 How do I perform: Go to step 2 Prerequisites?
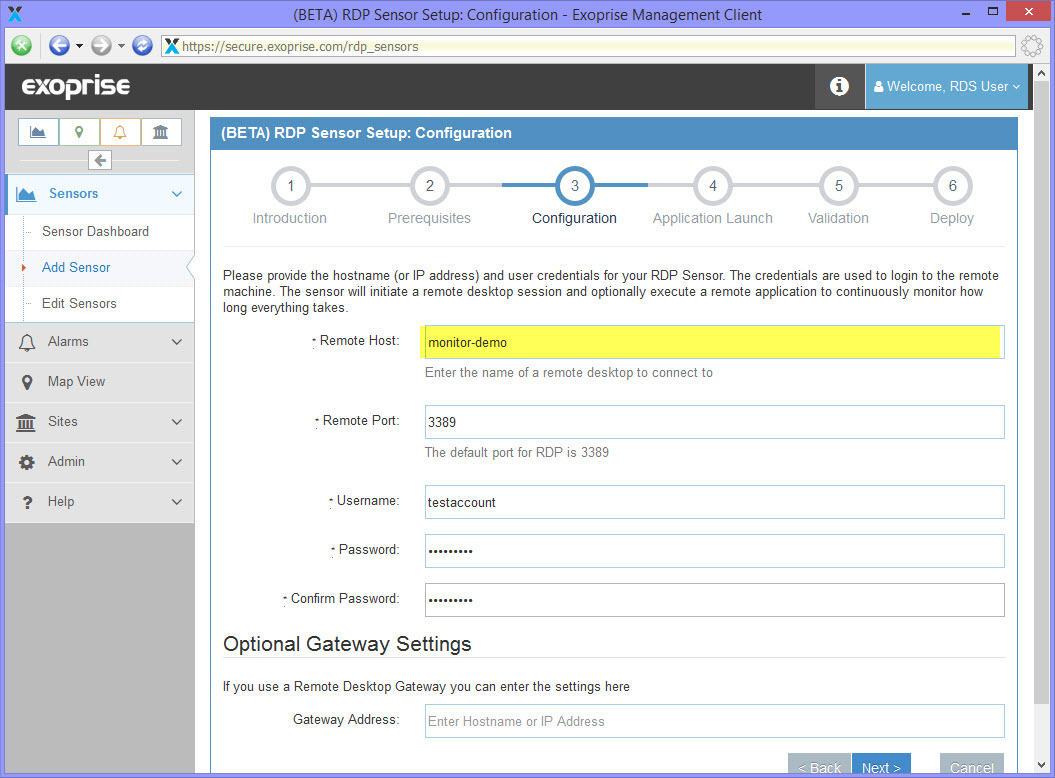click(429, 186)
